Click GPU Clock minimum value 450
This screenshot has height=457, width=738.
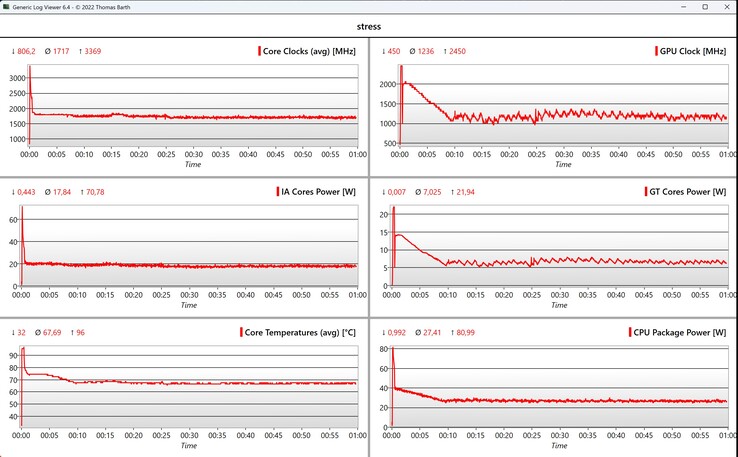391,51
